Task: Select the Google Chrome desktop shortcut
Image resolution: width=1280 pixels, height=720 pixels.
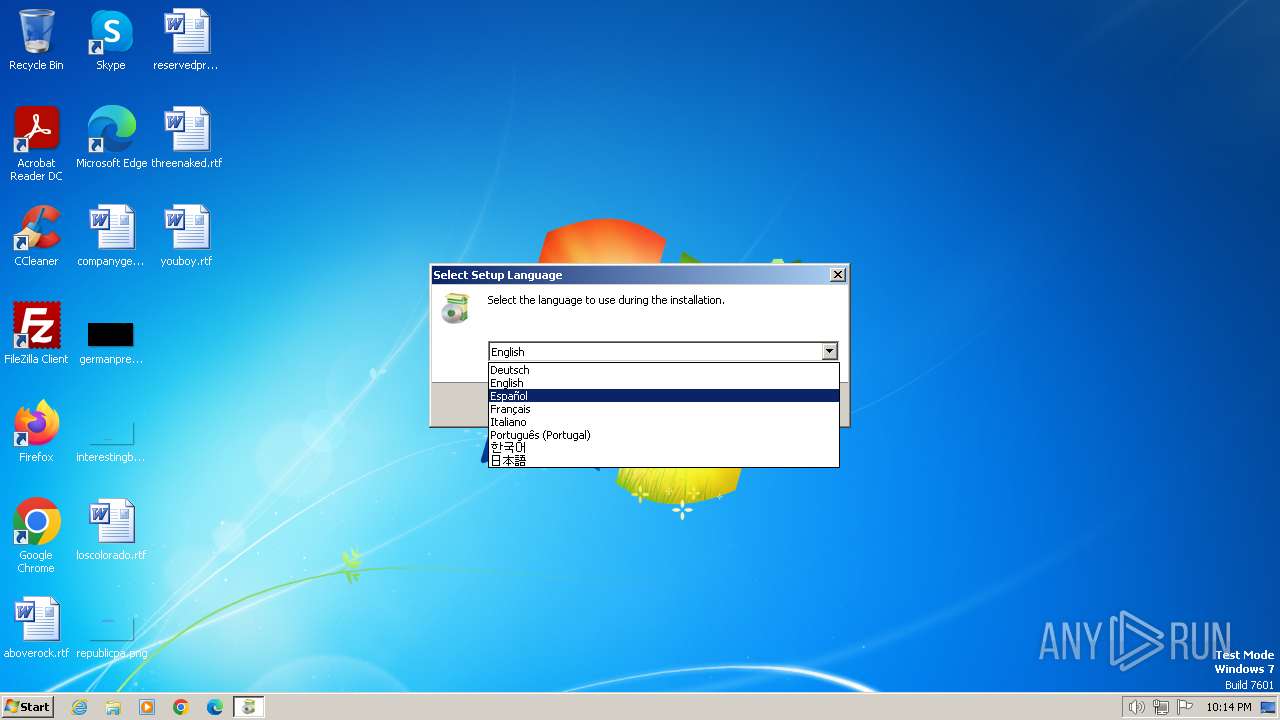Action: pyautogui.click(x=36, y=536)
